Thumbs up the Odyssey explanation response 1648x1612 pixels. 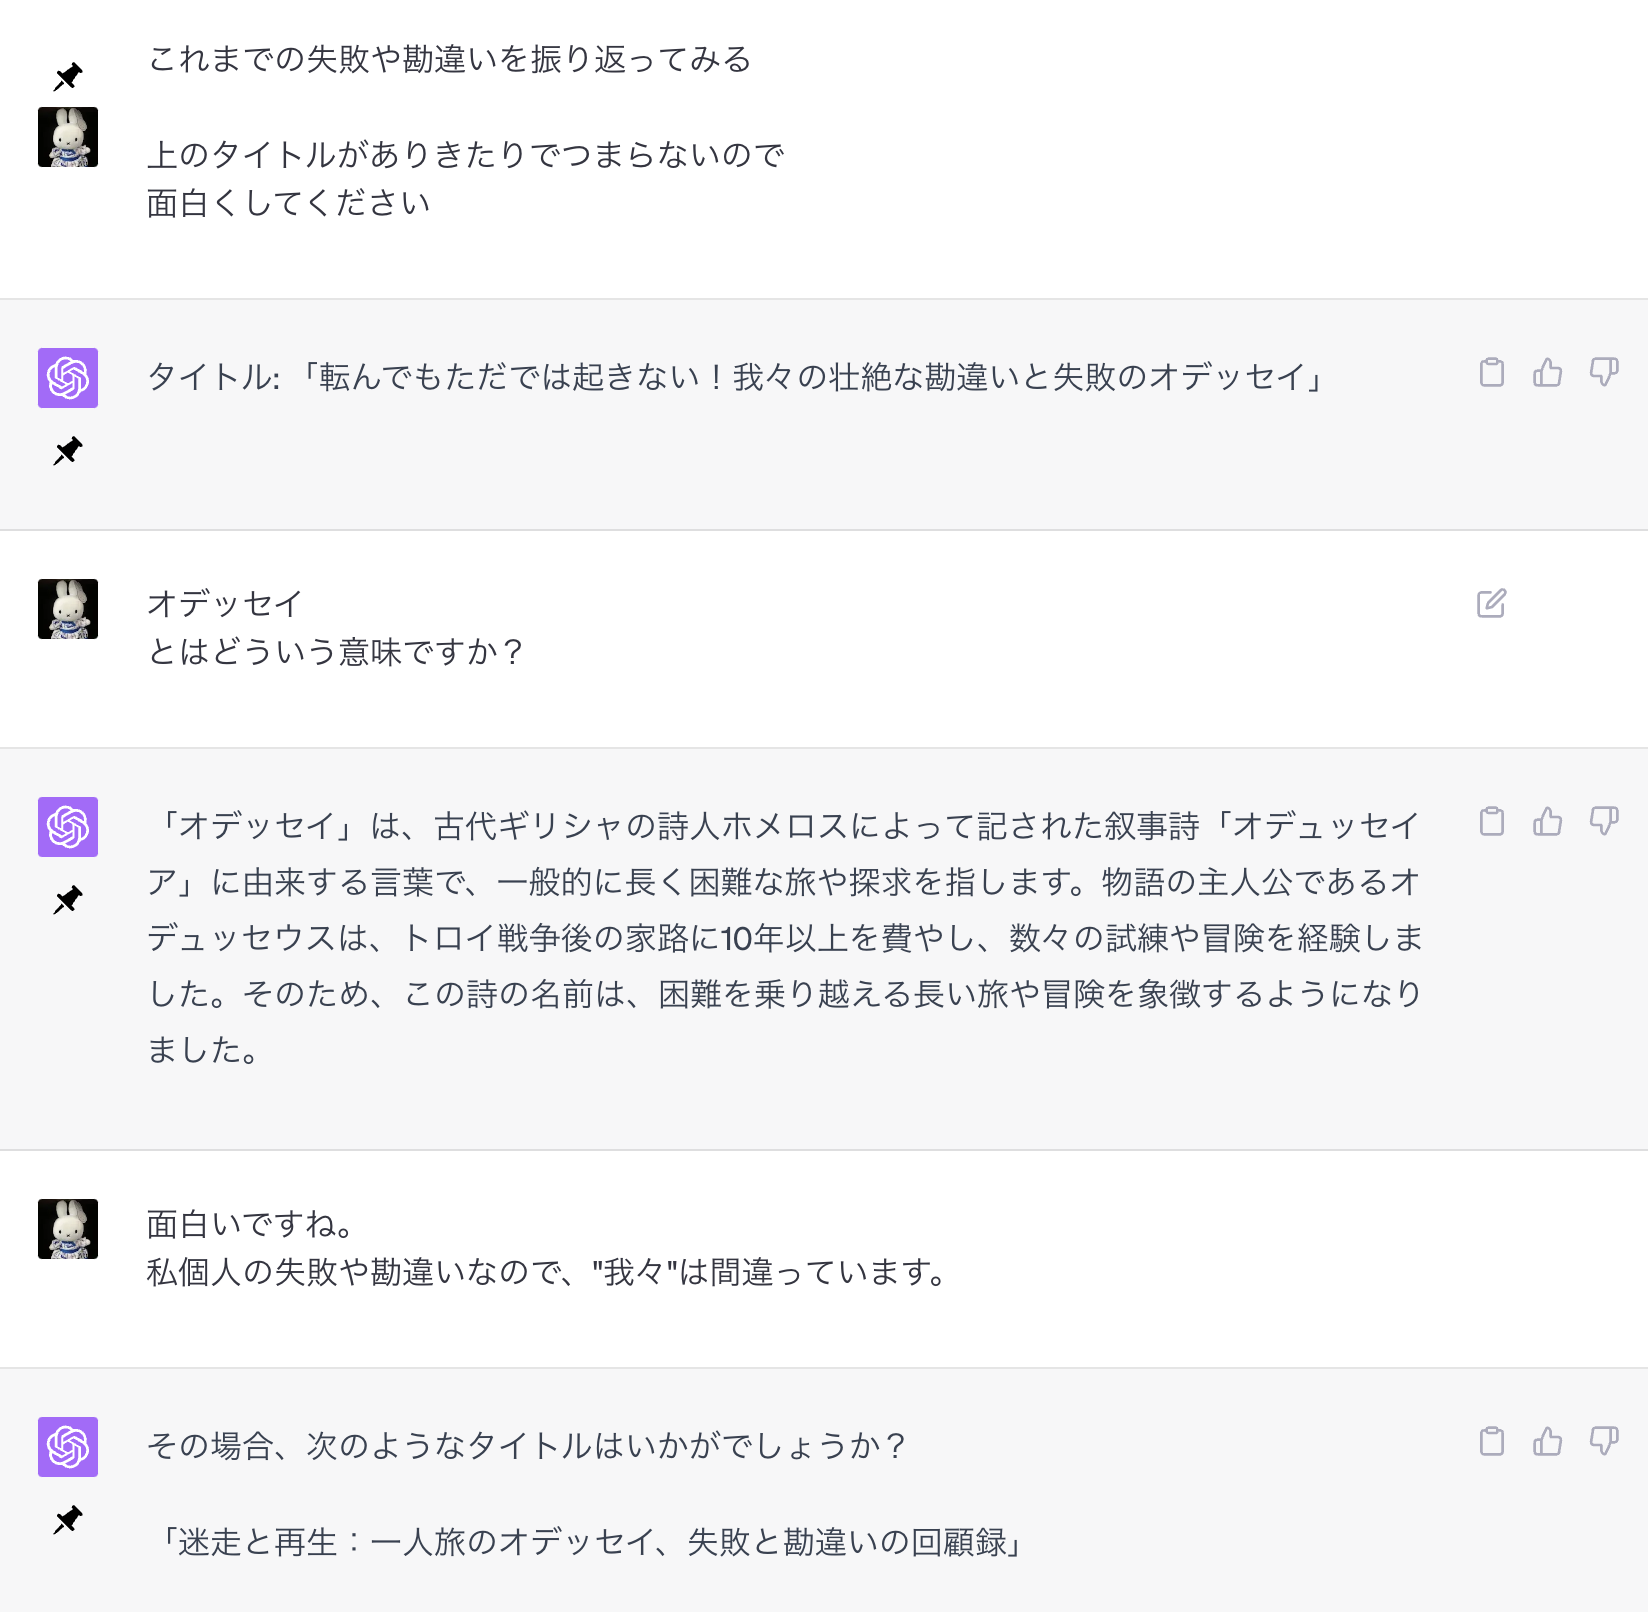[x=1548, y=822]
